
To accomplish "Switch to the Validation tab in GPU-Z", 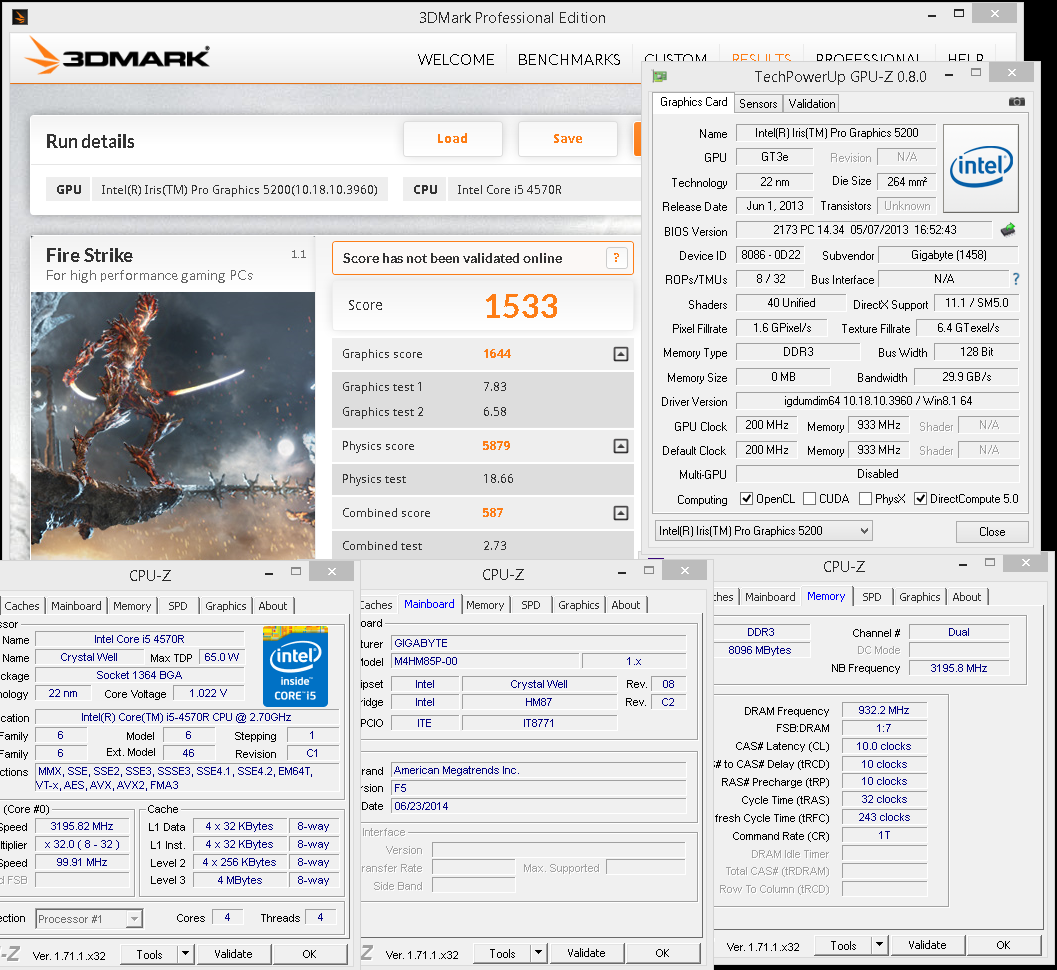I will [812, 104].
